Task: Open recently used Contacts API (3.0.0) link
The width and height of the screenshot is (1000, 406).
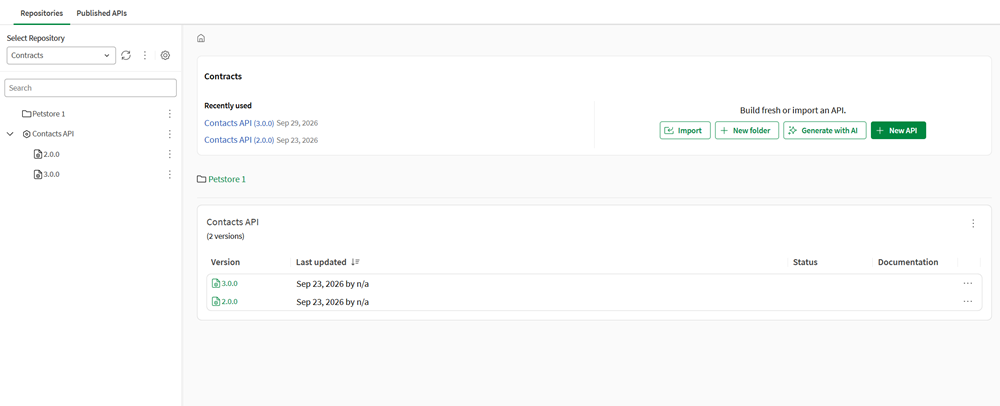Action: (239, 122)
